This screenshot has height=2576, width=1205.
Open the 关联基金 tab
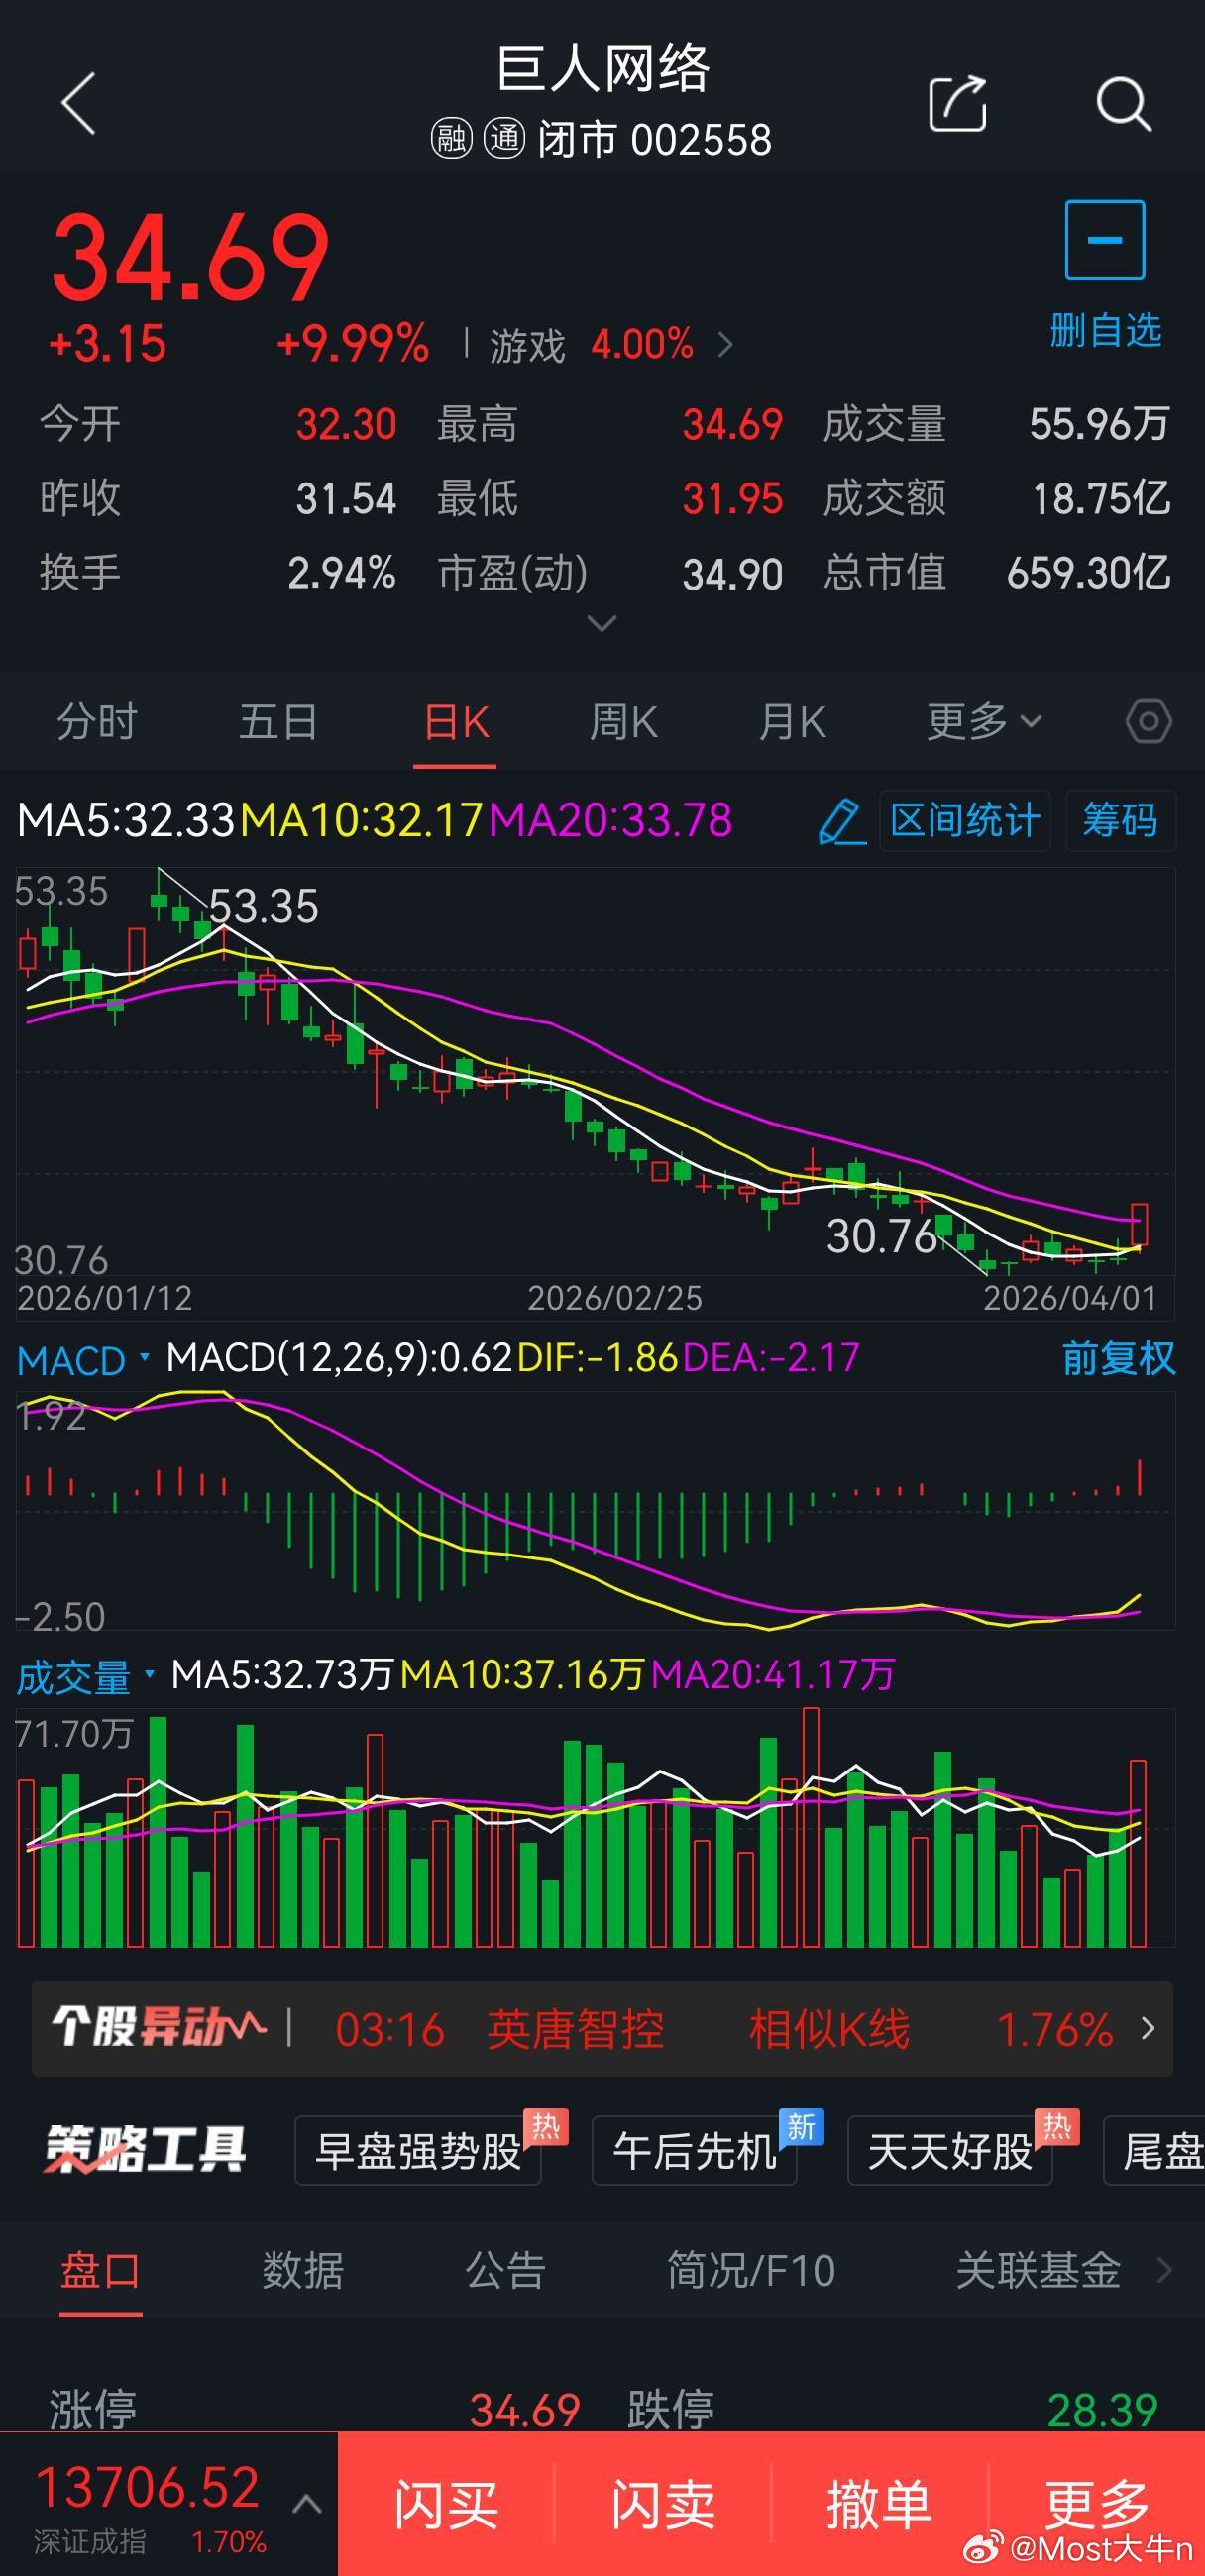[x=1038, y=2271]
